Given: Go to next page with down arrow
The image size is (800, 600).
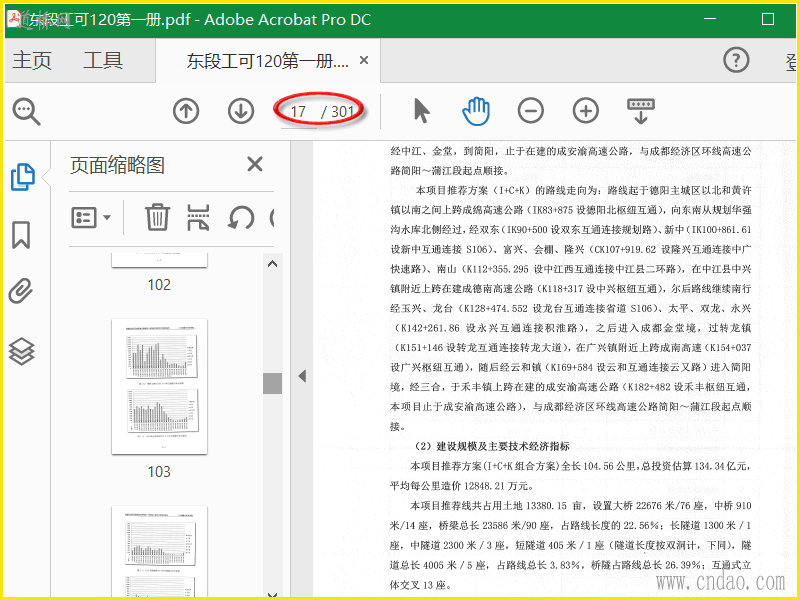Looking at the screenshot, I should point(241,111).
